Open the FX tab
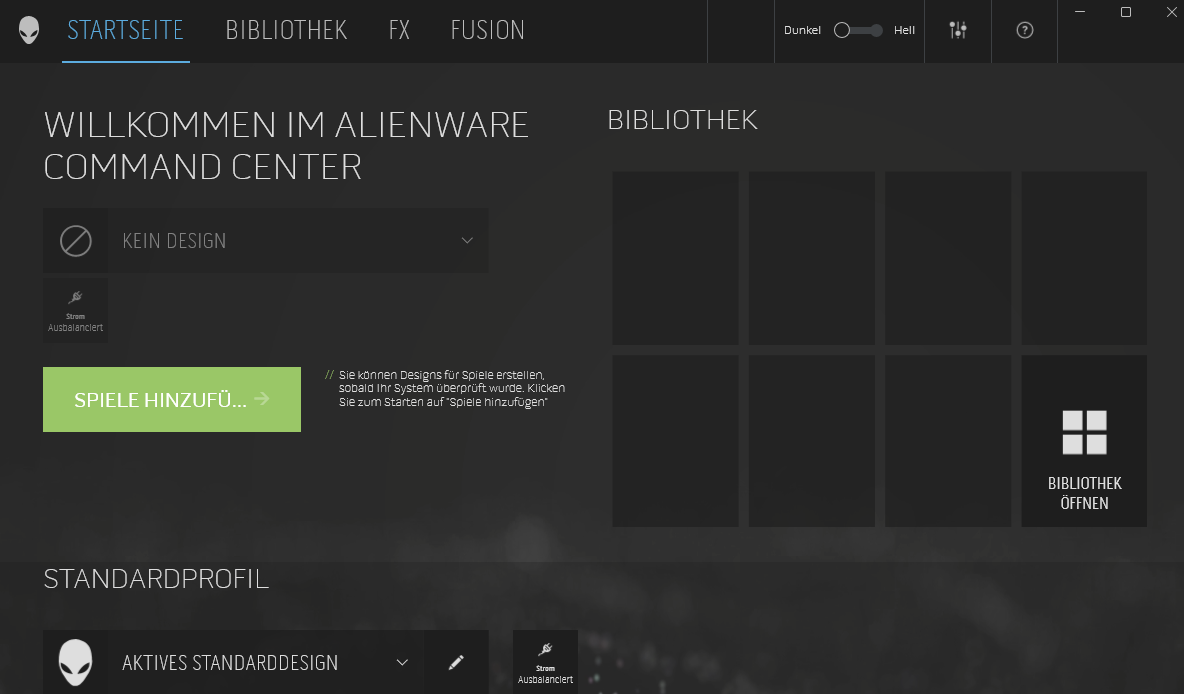Image resolution: width=1184 pixels, height=694 pixels. (x=399, y=30)
